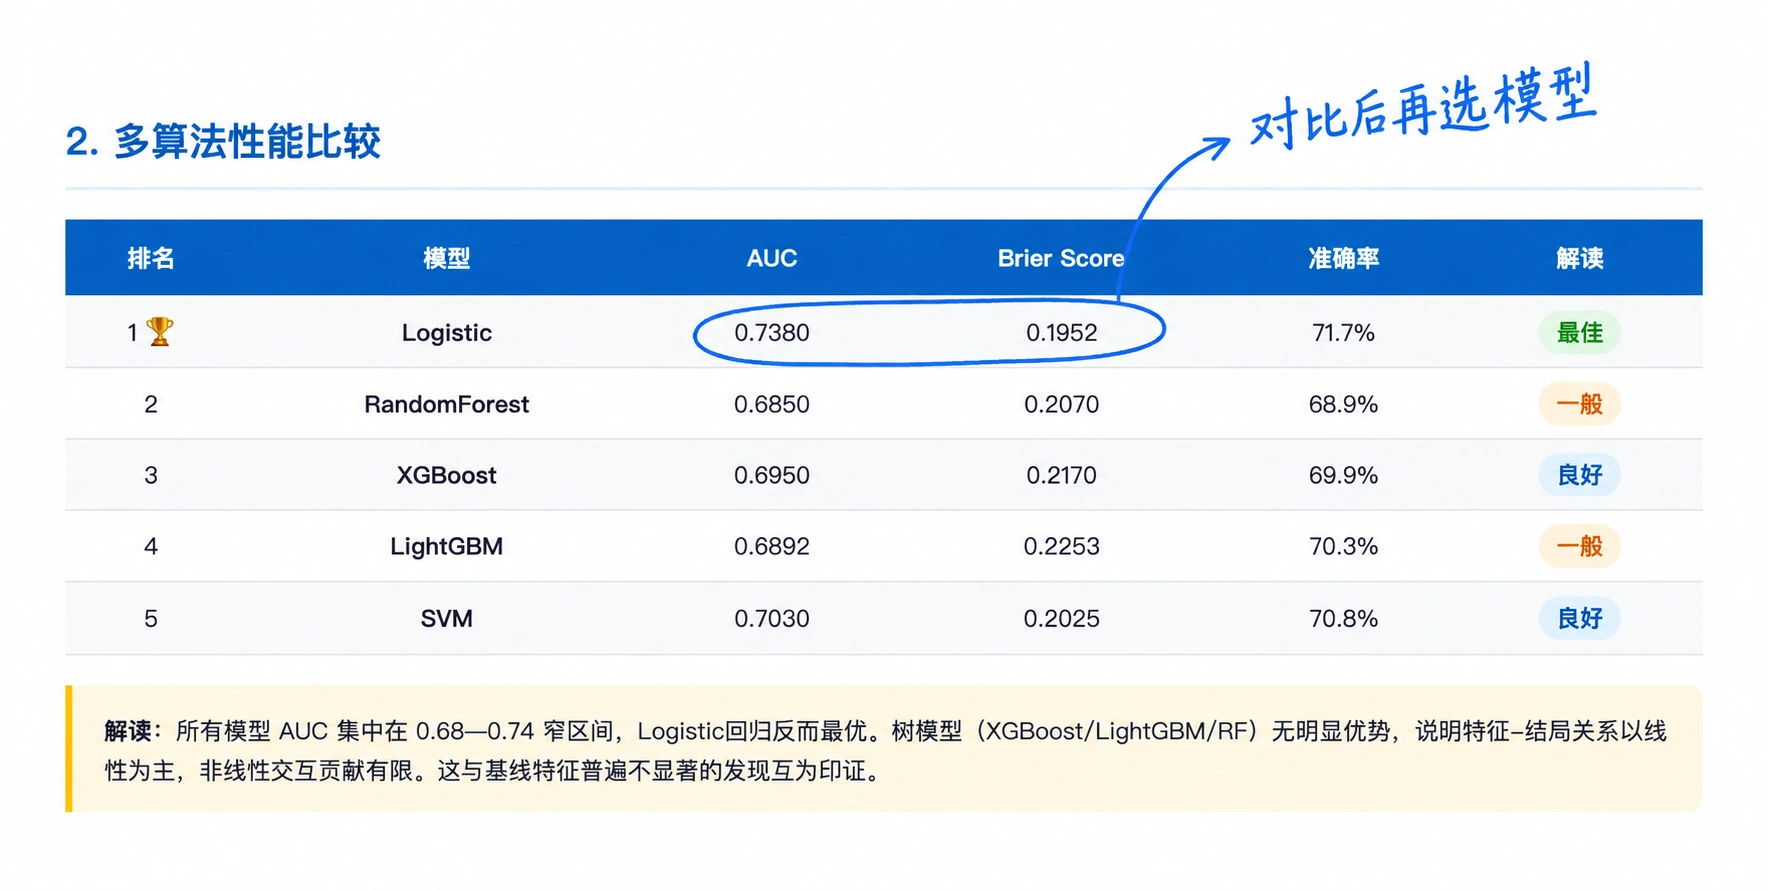
Task: Click the rank number 3 cell
Action: (x=151, y=475)
